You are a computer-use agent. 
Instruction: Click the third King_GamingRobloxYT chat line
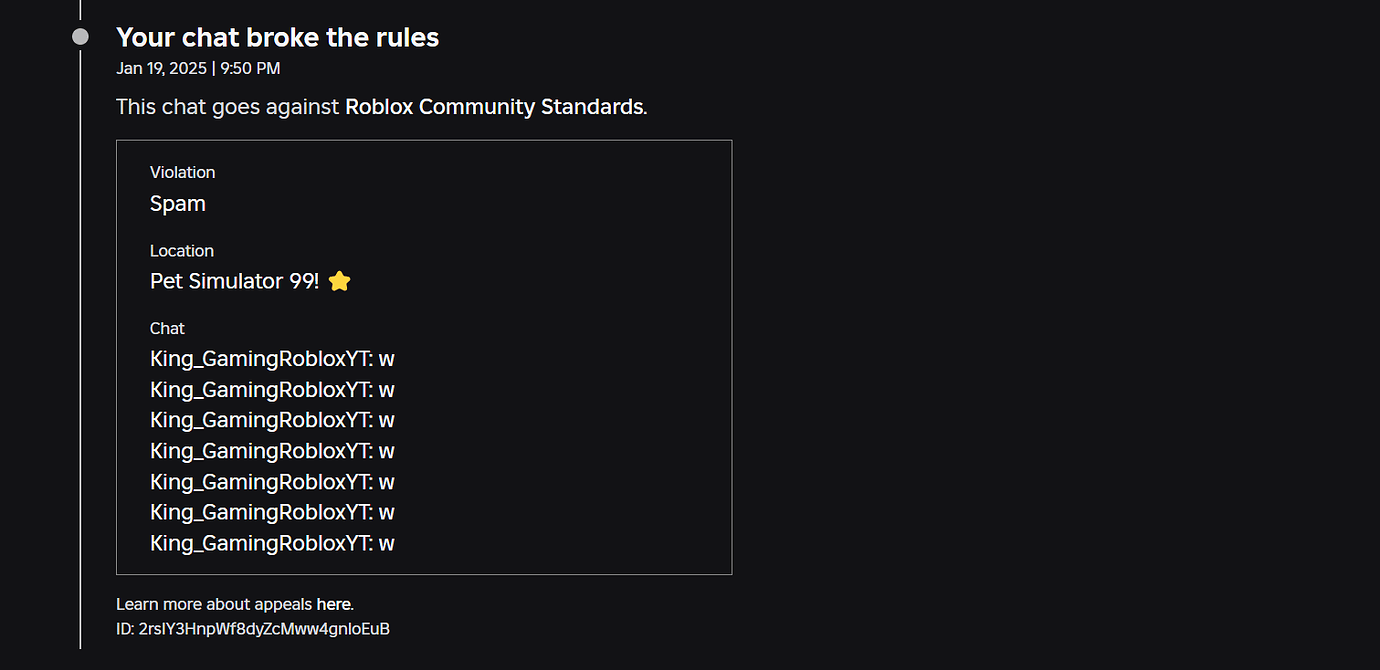272,420
